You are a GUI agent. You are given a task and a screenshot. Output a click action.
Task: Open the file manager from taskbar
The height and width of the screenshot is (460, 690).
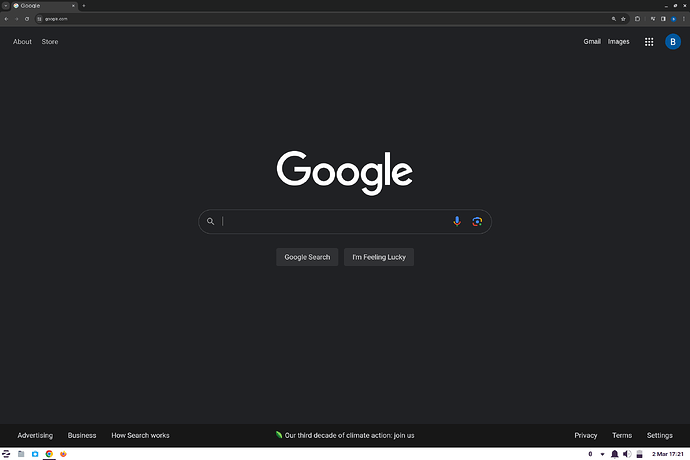(x=21, y=454)
